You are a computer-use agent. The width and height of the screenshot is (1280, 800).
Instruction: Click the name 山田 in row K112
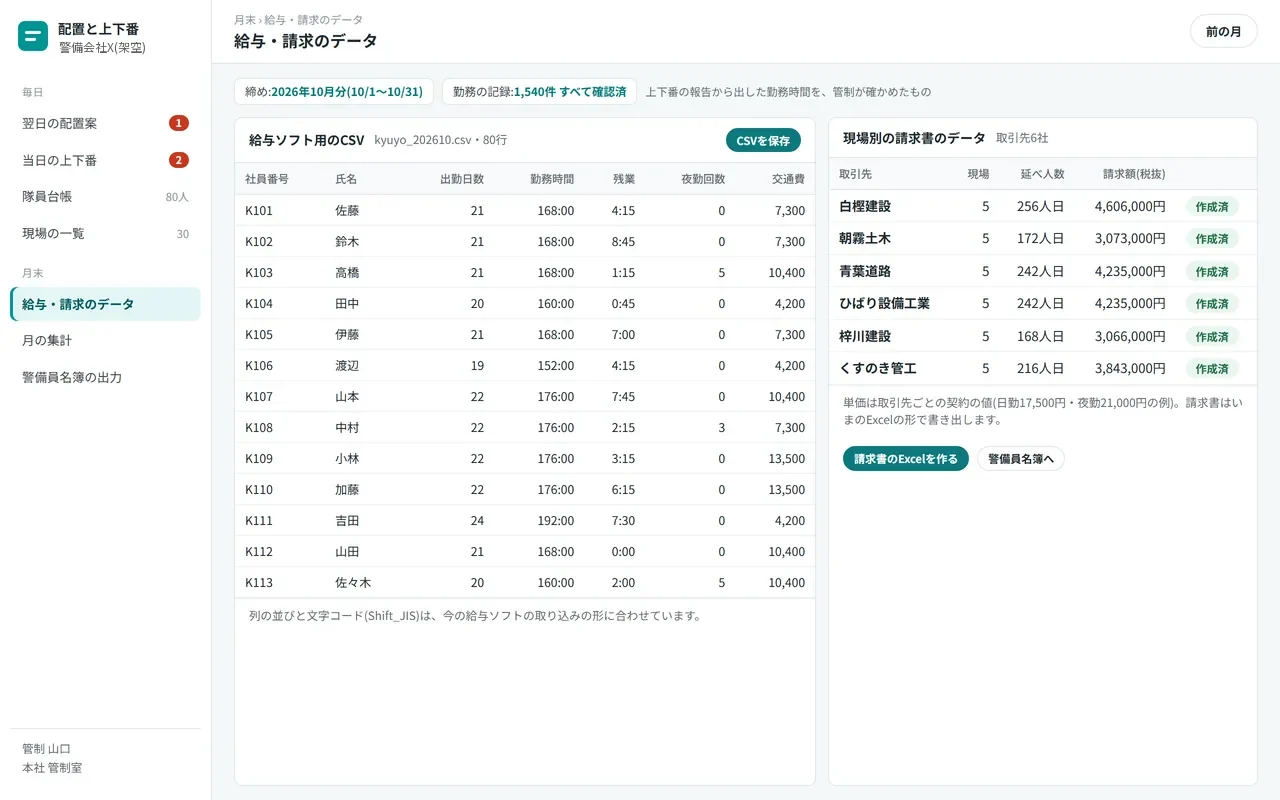pos(347,552)
